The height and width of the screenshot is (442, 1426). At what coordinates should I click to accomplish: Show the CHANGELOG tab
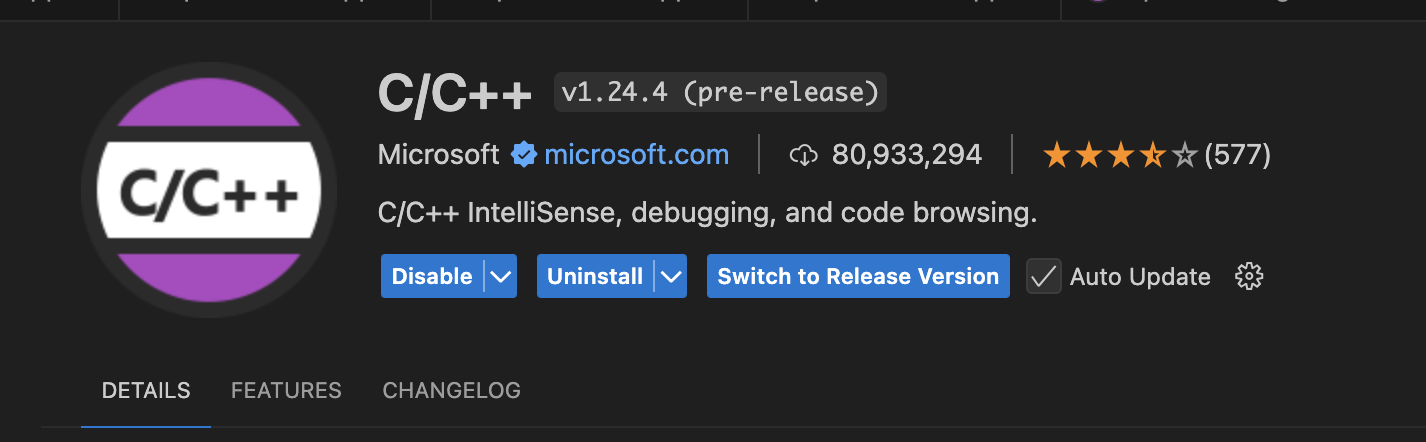pyautogui.click(x=451, y=390)
